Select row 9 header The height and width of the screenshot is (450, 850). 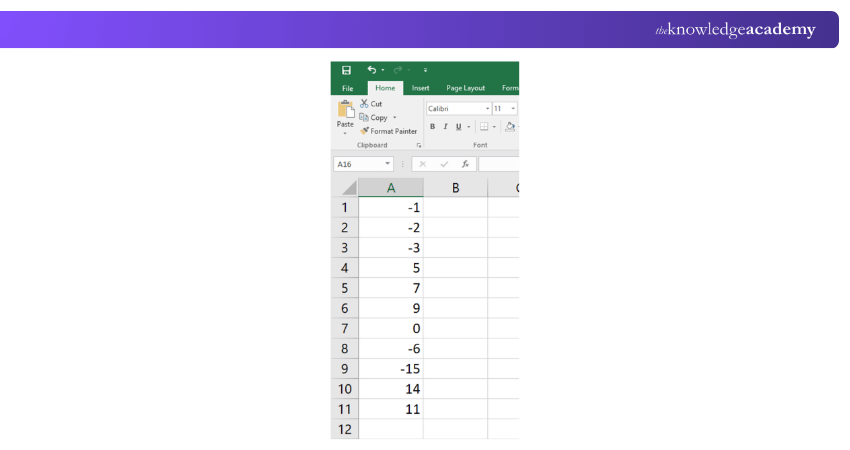(345, 369)
